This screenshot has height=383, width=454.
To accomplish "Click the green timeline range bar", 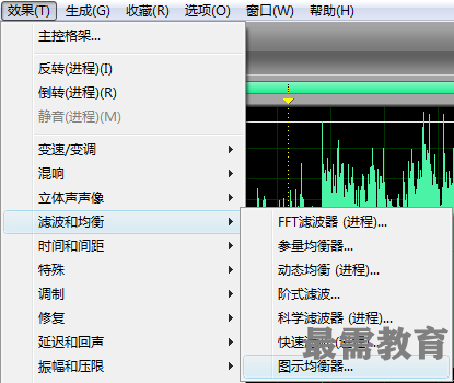I will 350,88.
